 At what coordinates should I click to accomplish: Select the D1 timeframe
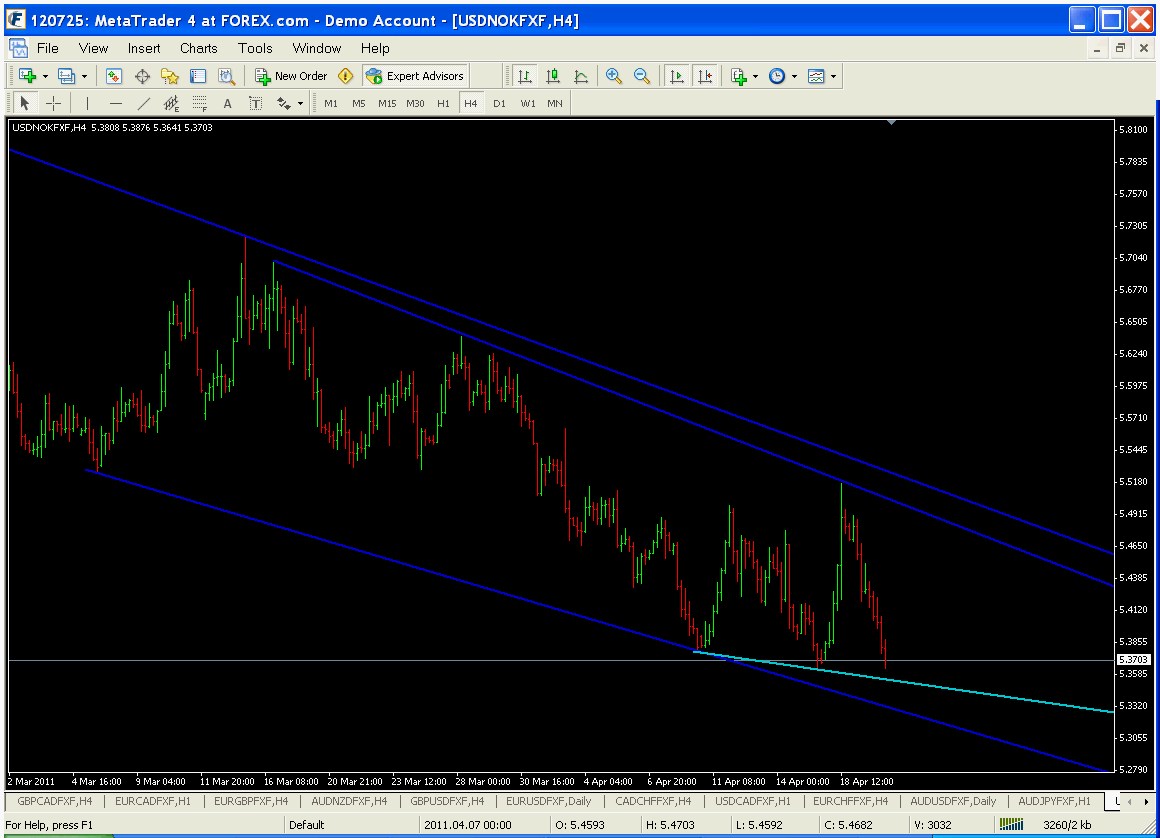coord(499,103)
